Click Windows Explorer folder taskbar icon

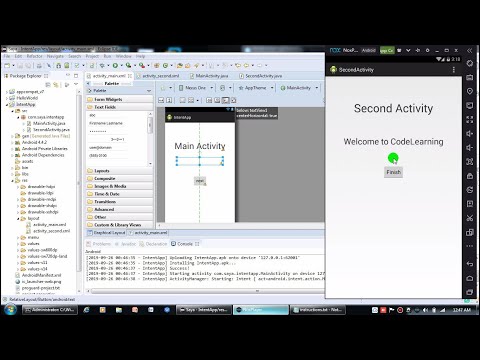119,310
